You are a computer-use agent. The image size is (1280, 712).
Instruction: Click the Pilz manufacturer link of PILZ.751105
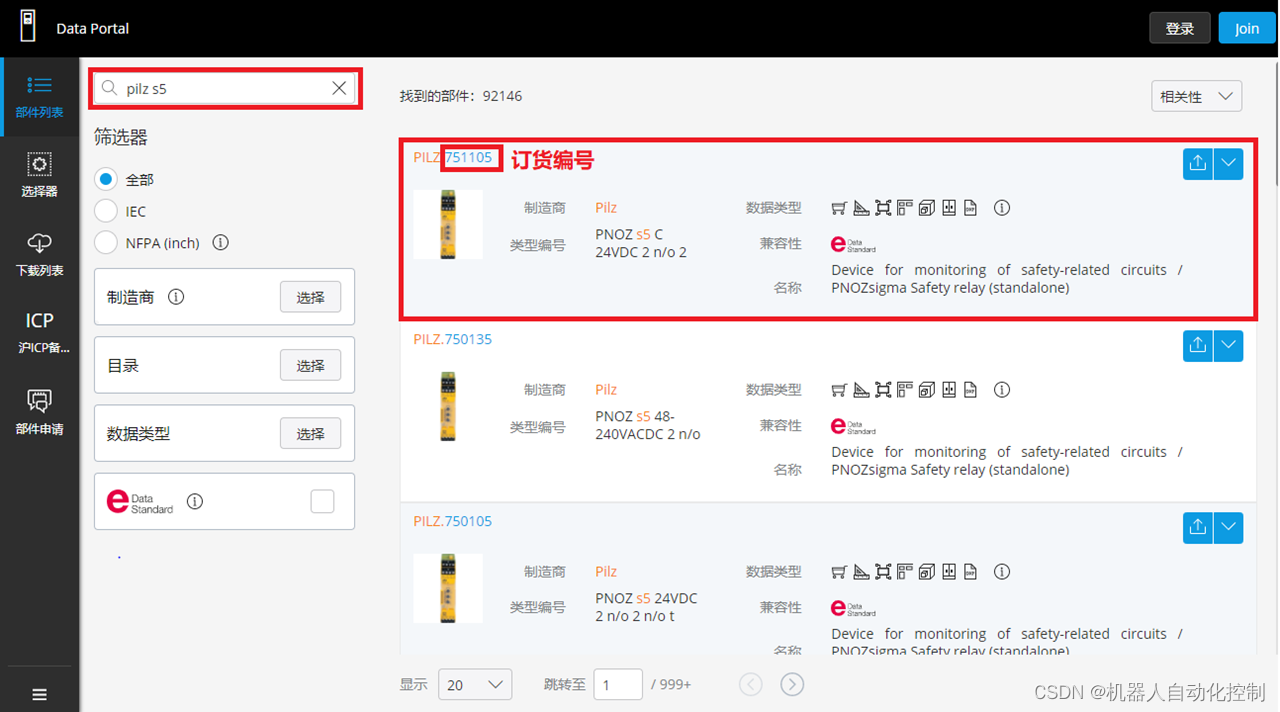(x=606, y=208)
